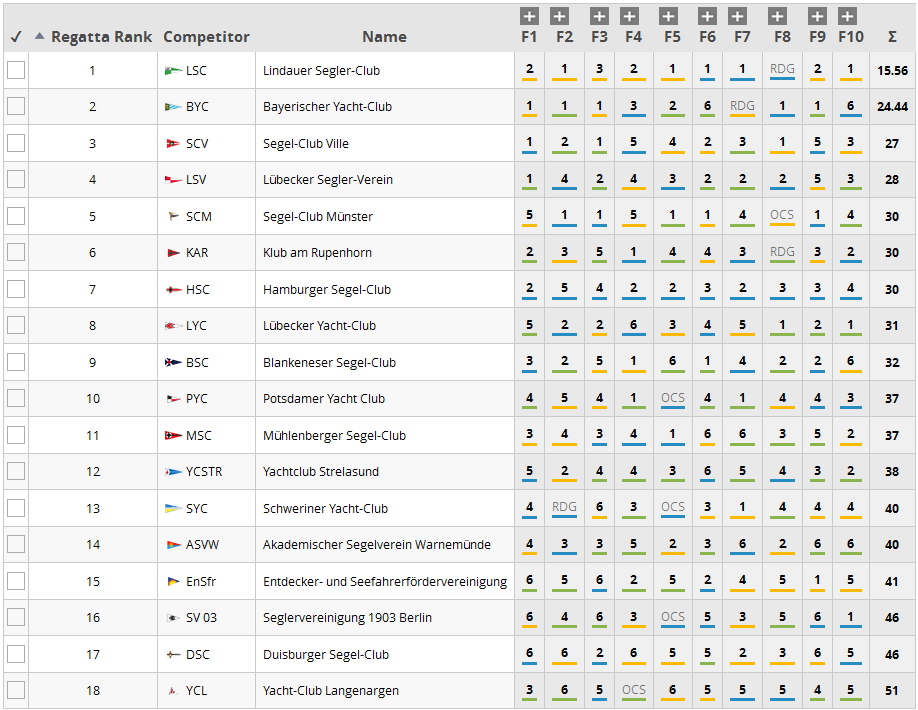Click the name Mühlenberger Segel-Club
Viewport: 918px width, 710px height.
tap(334, 436)
